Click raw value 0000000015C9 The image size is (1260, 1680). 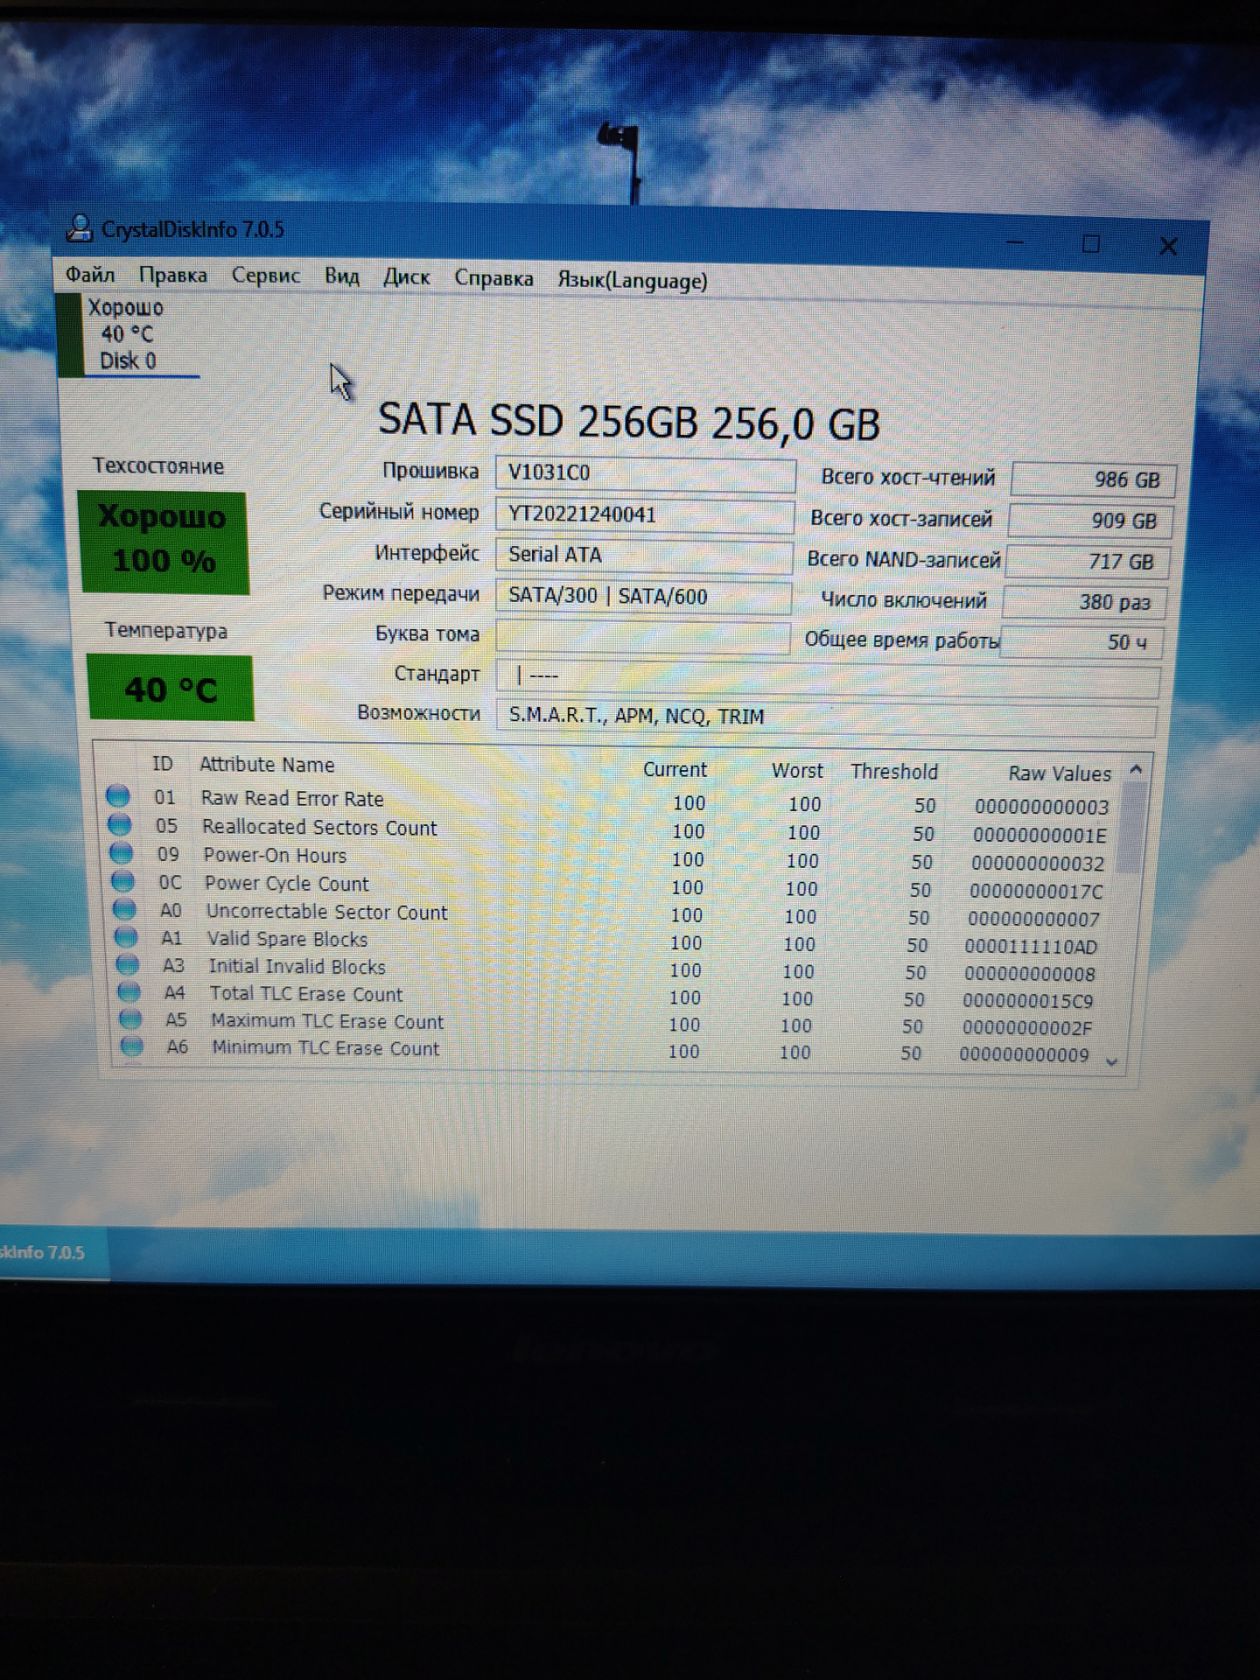click(1027, 1000)
